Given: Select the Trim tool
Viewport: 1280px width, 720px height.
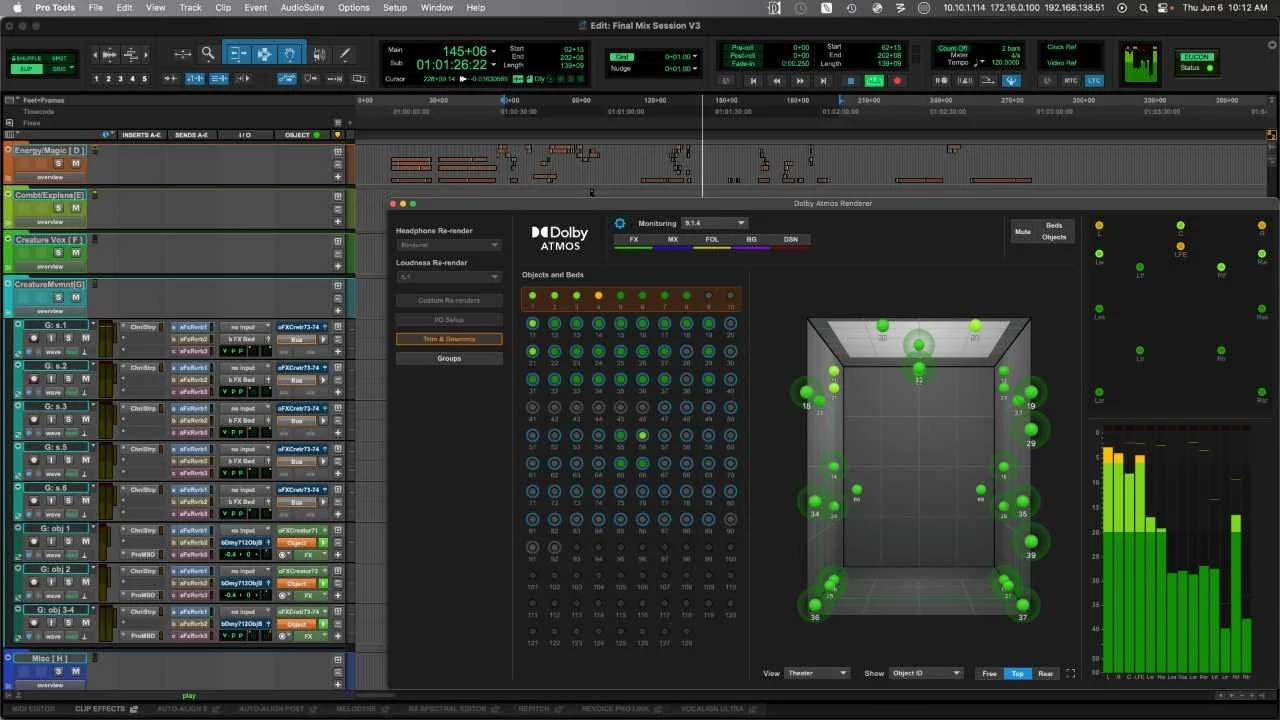Looking at the screenshot, I should coord(238,54).
